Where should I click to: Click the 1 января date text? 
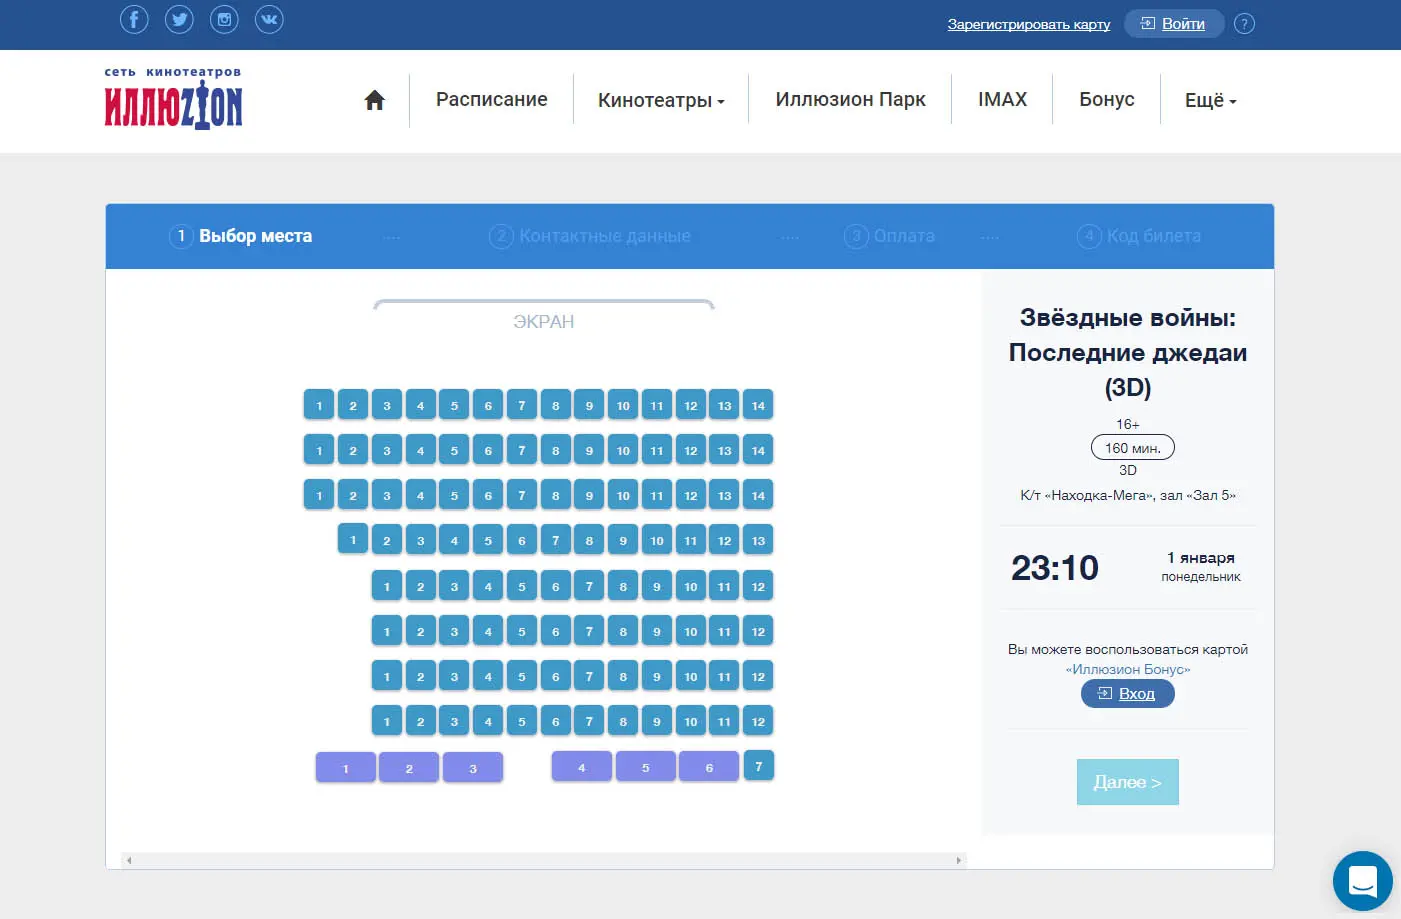(x=1201, y=558)
